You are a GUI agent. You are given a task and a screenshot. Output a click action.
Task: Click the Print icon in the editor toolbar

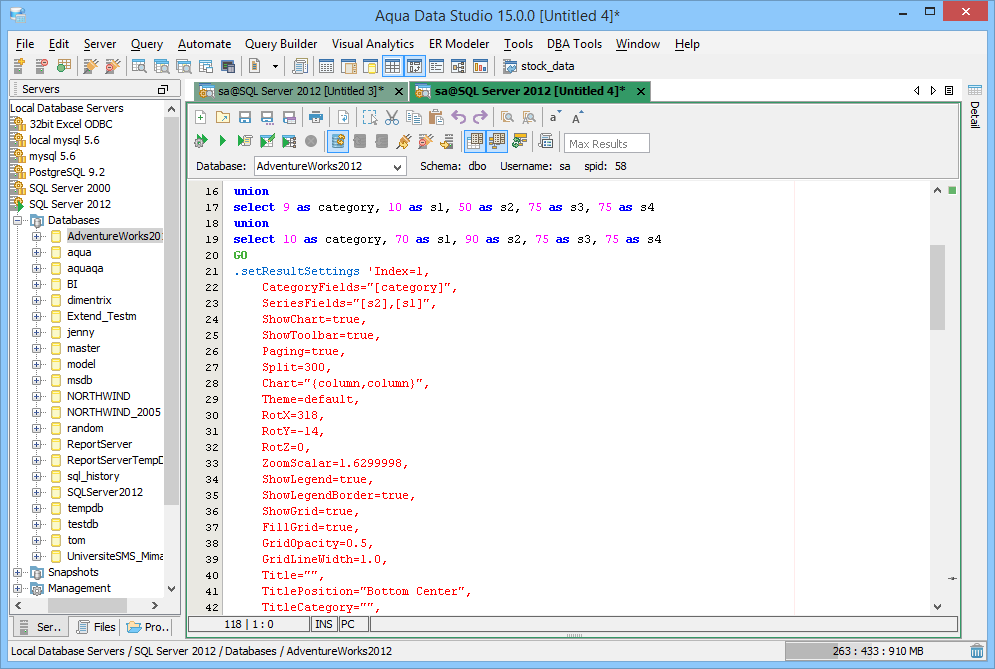point(316,117)
